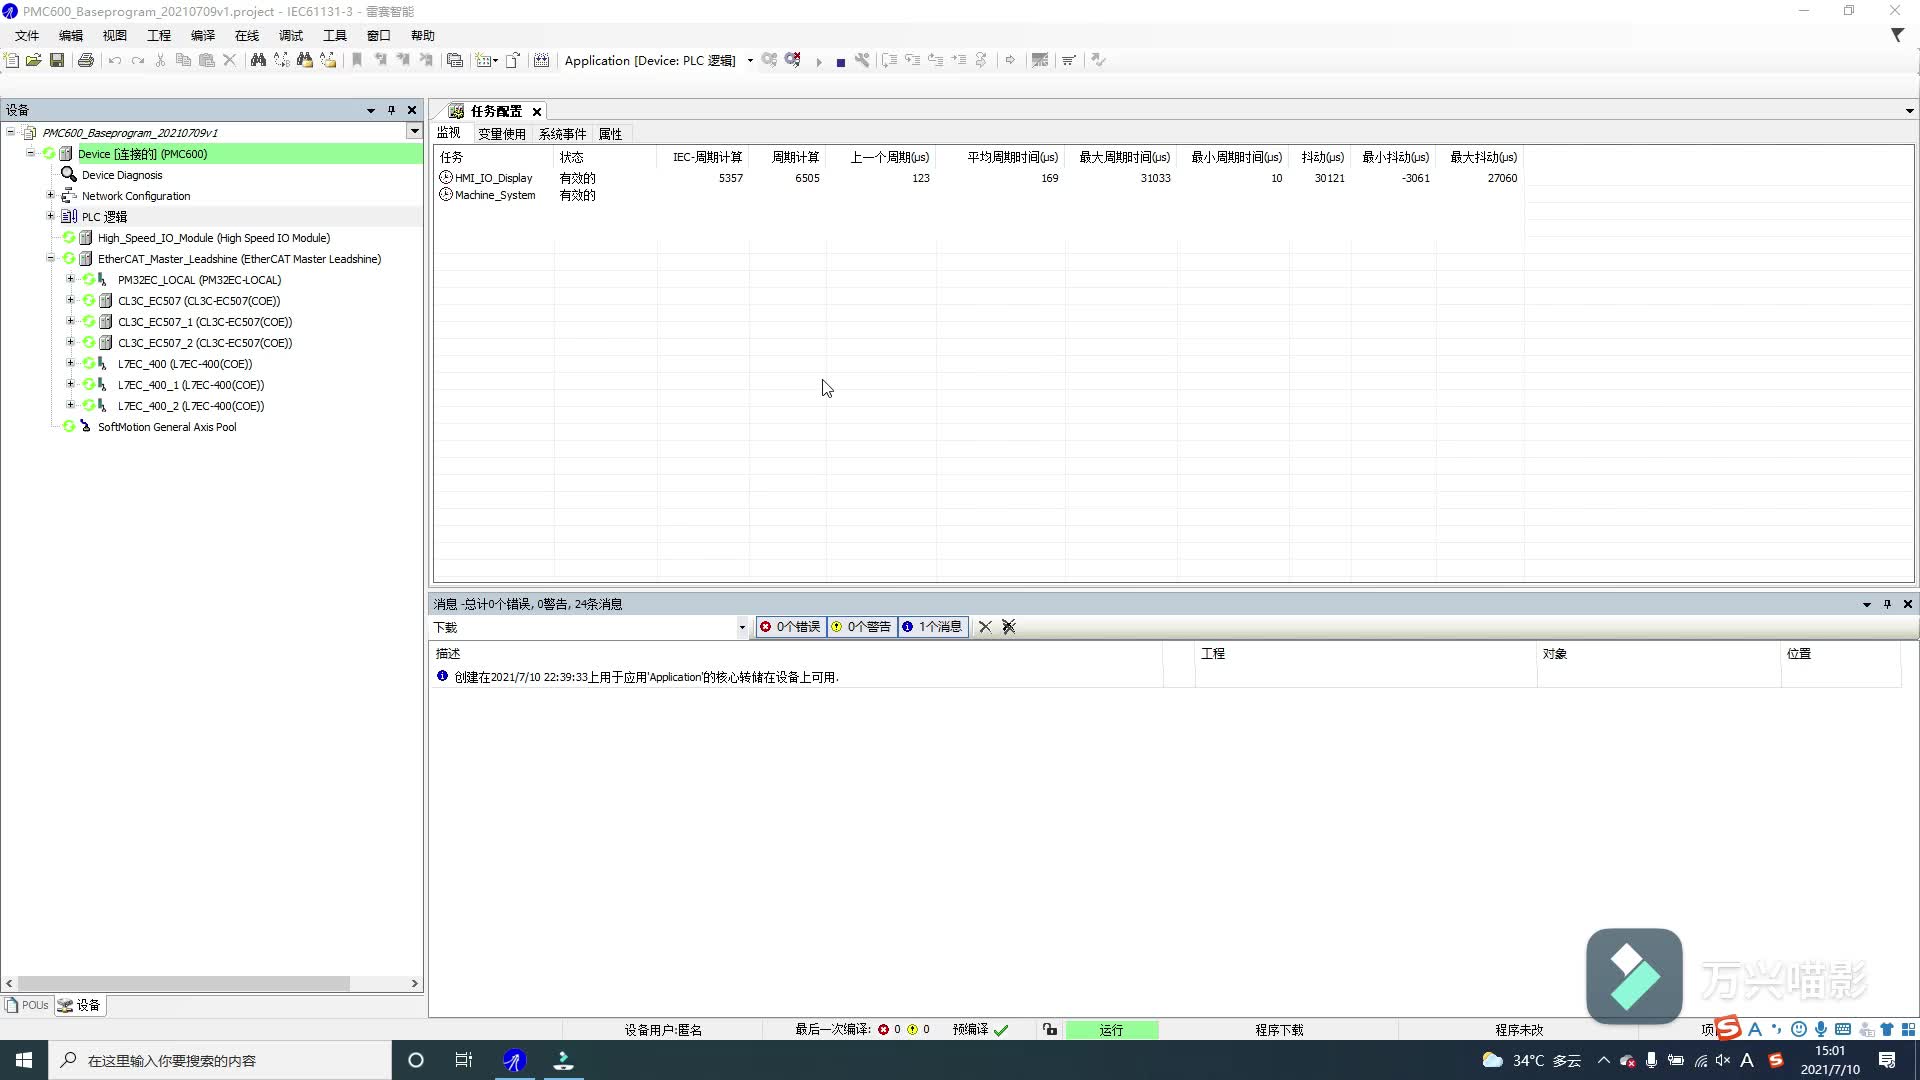This screenshot has width=1920, height=1080.
Task: Open Device Diagnosis node
Action: click(121, 175)
